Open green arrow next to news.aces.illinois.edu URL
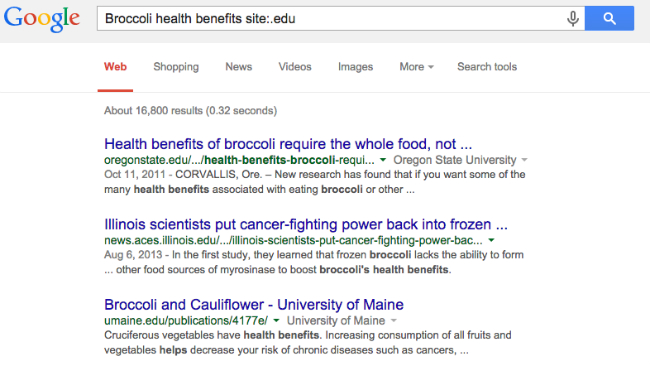Screen dimensions: 650x366 (x=491, y=240)
